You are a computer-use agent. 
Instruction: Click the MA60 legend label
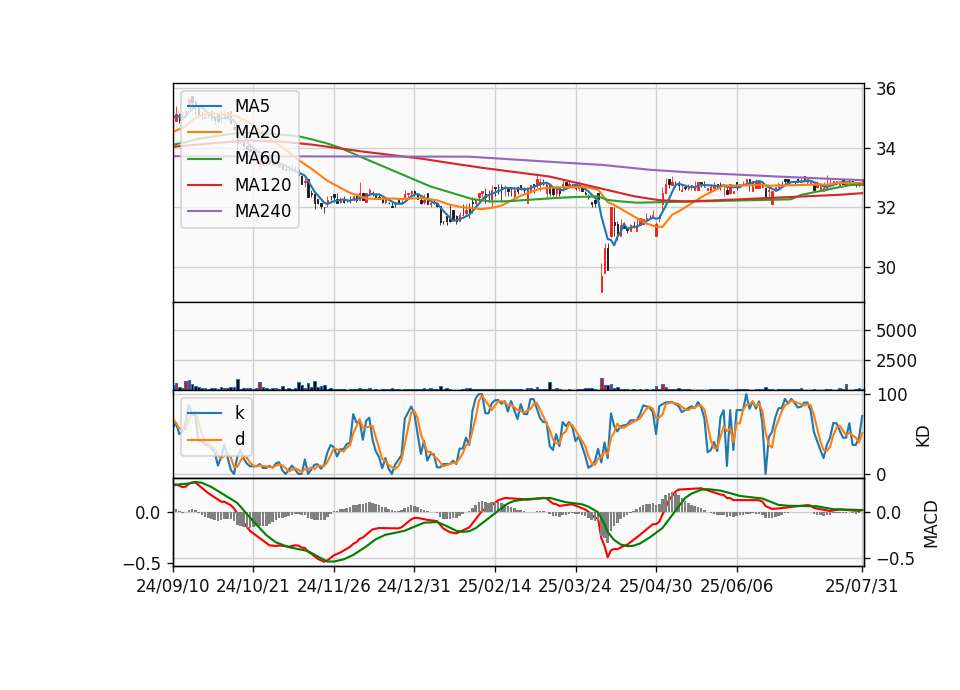[x=257, y=158]
